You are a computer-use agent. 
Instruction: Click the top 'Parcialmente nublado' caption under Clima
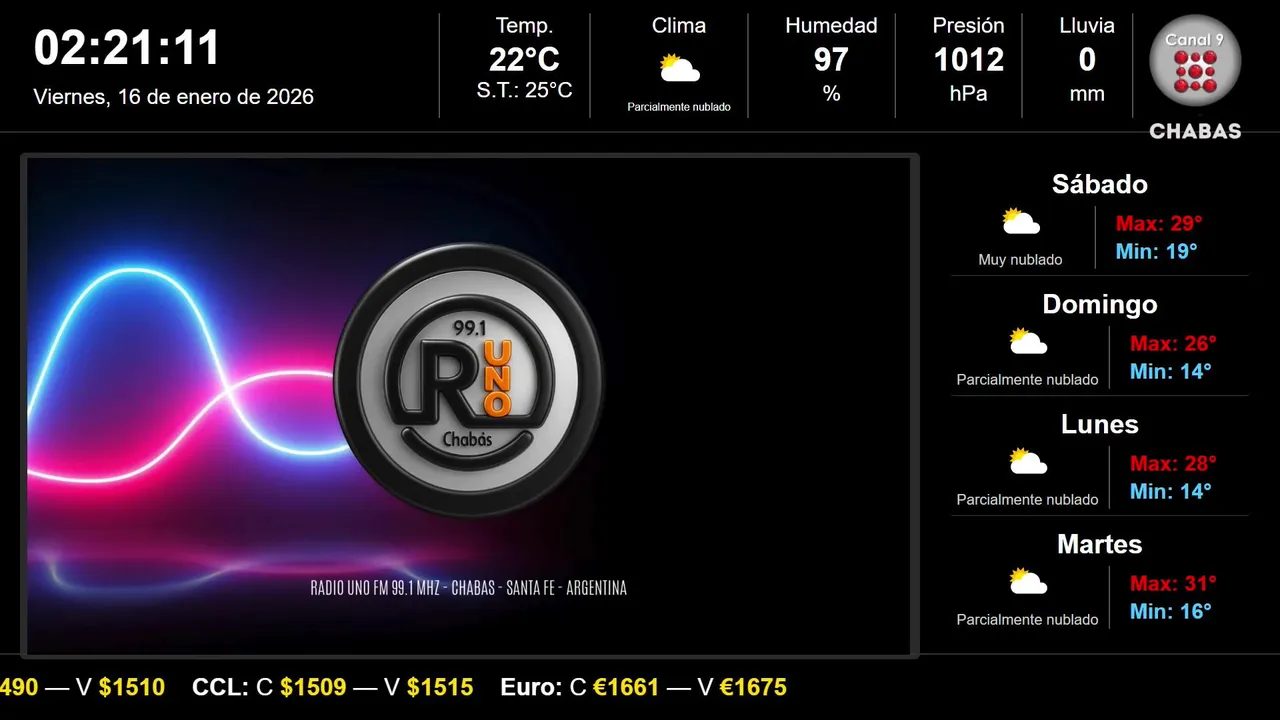679,107
